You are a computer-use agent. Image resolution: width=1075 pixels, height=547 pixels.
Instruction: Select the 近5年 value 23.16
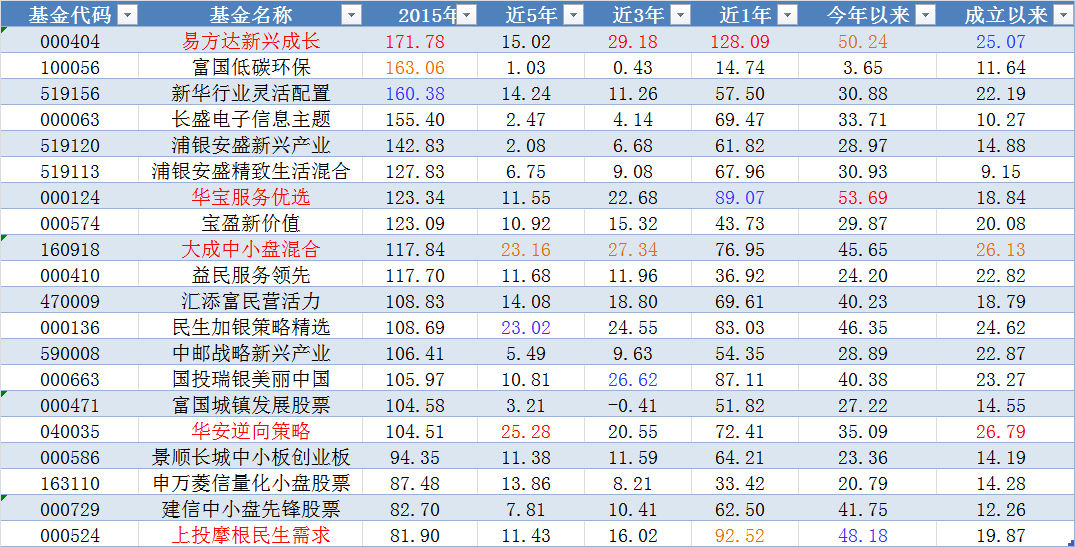click(x=526, y=250)
